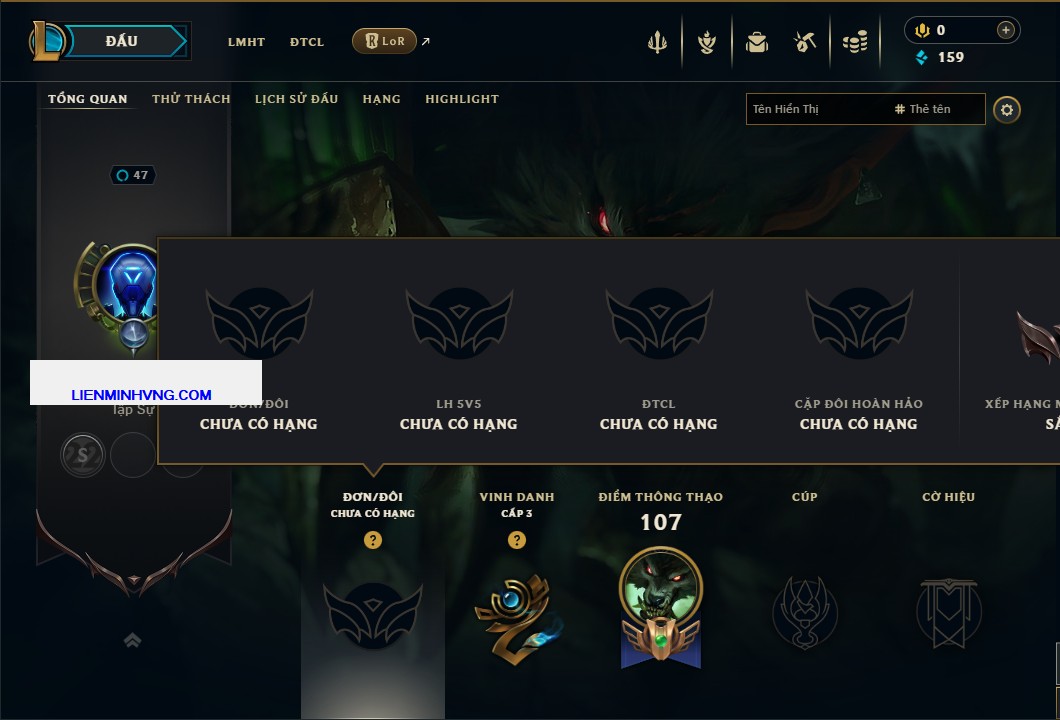1060x720 pixels.
Task: Open the Clash trident icon in header
Action: 657,42
